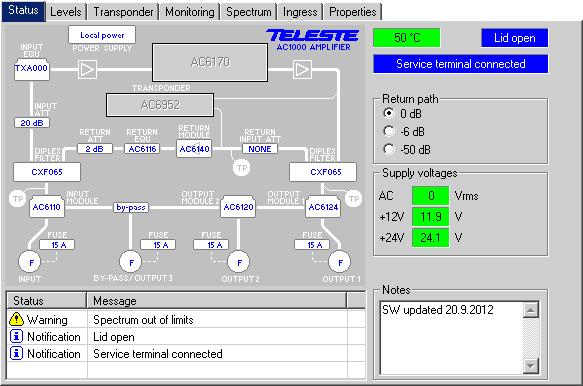Click the TP circle left of AC6110
The width and height of the screenshot is (583, 386).
17,199
